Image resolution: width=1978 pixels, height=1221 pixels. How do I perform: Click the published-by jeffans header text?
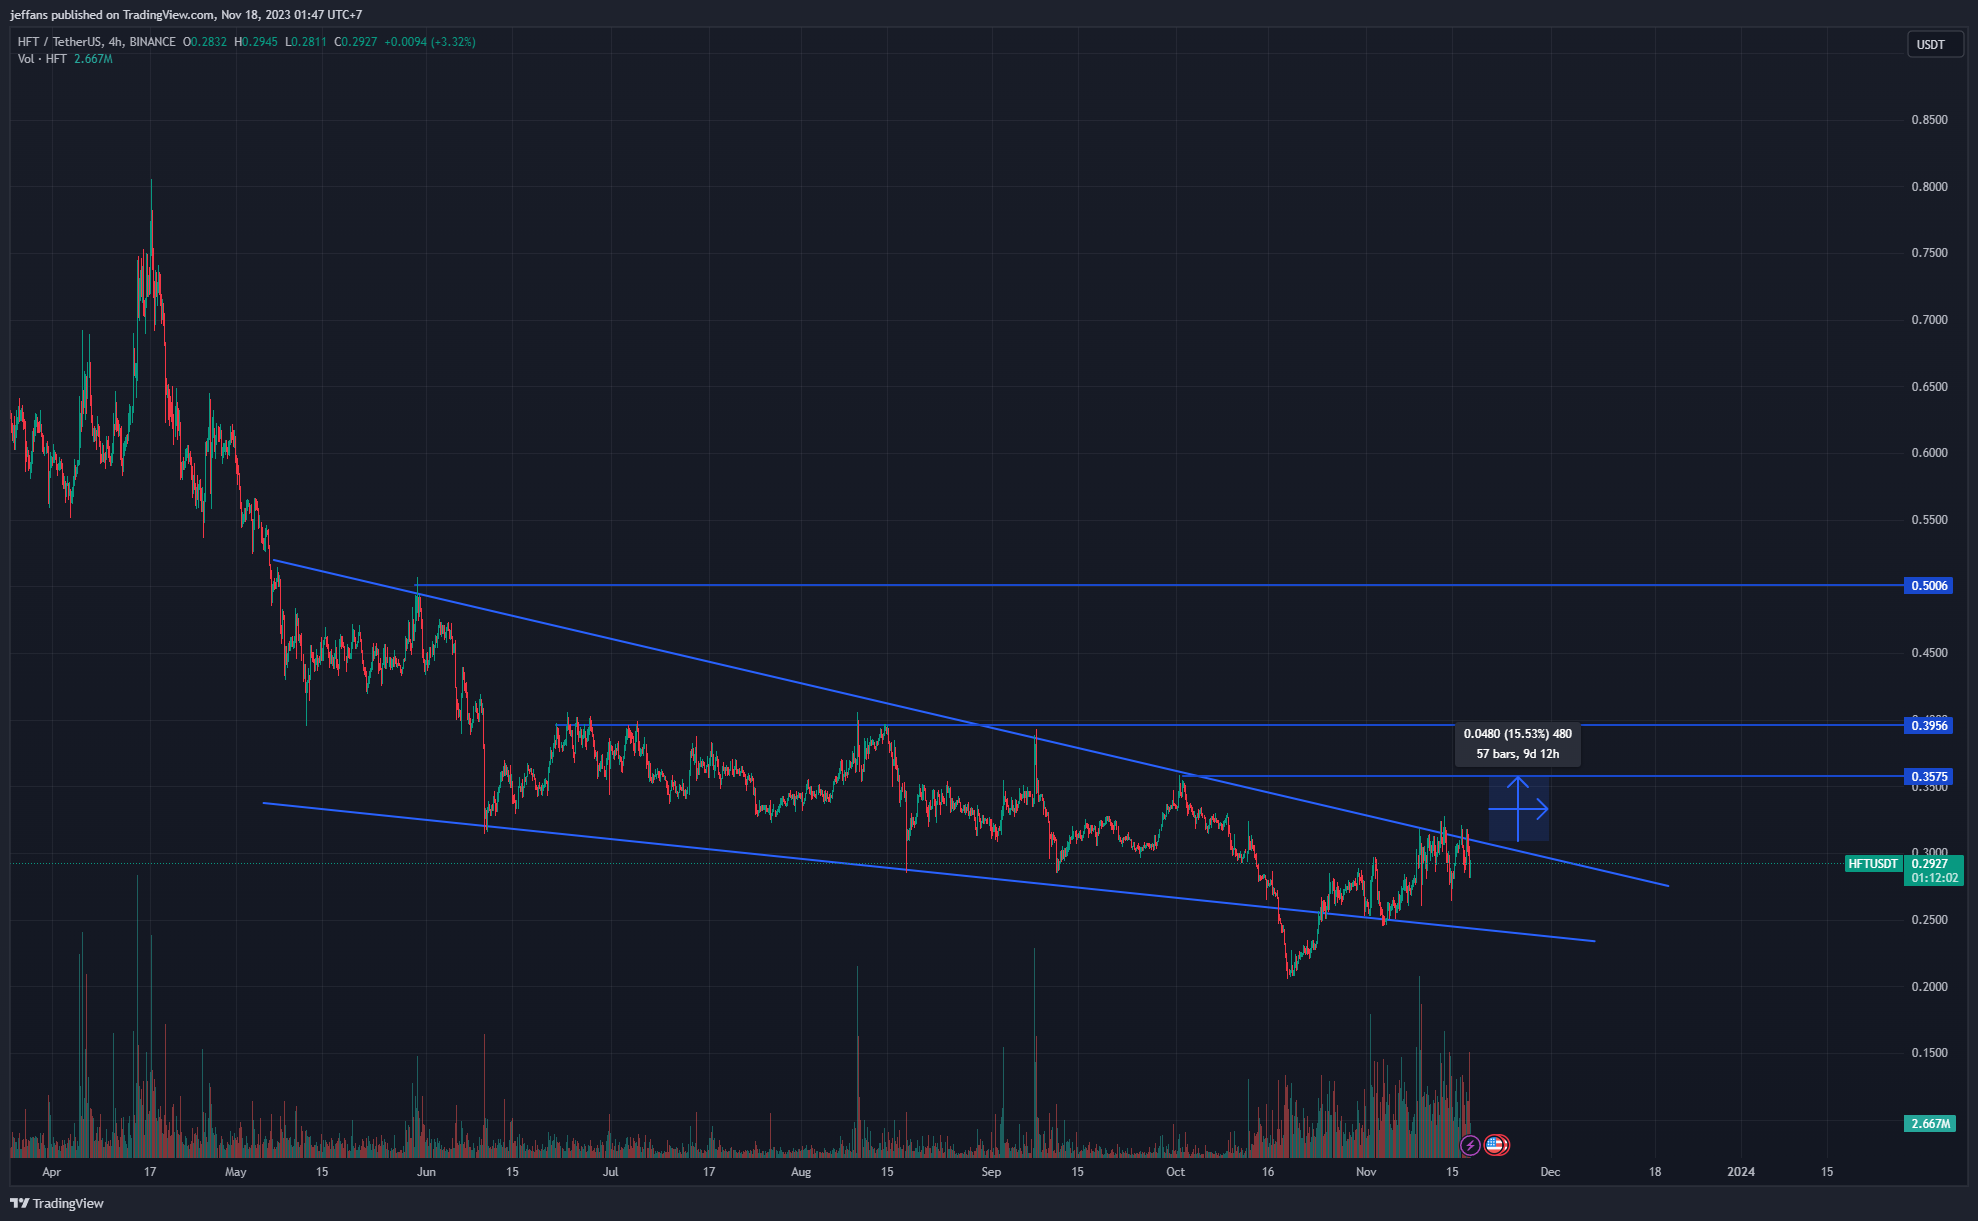[186, 15]
